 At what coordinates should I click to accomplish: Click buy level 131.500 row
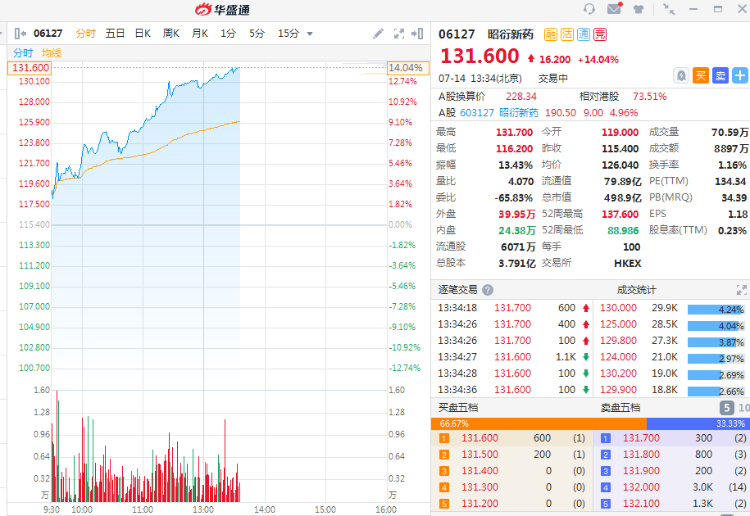point(512,454)
